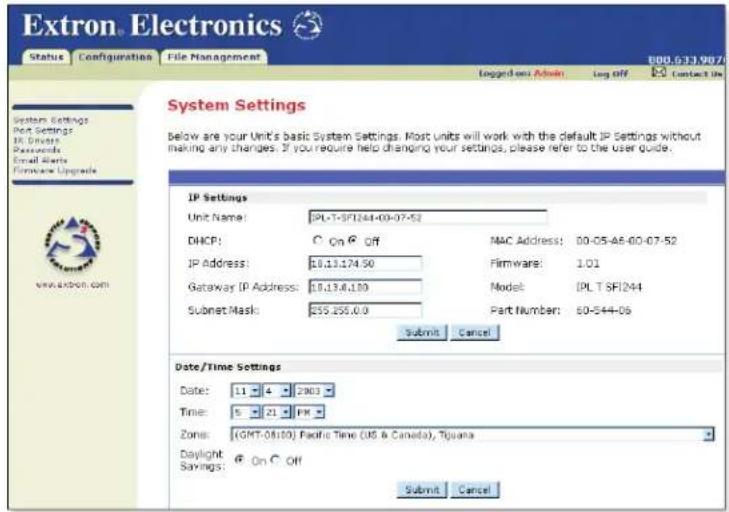This screenshot has width=729, height=512.
Task: Open the Status tab
Action: pyautogui.click(x=46, y=57)
